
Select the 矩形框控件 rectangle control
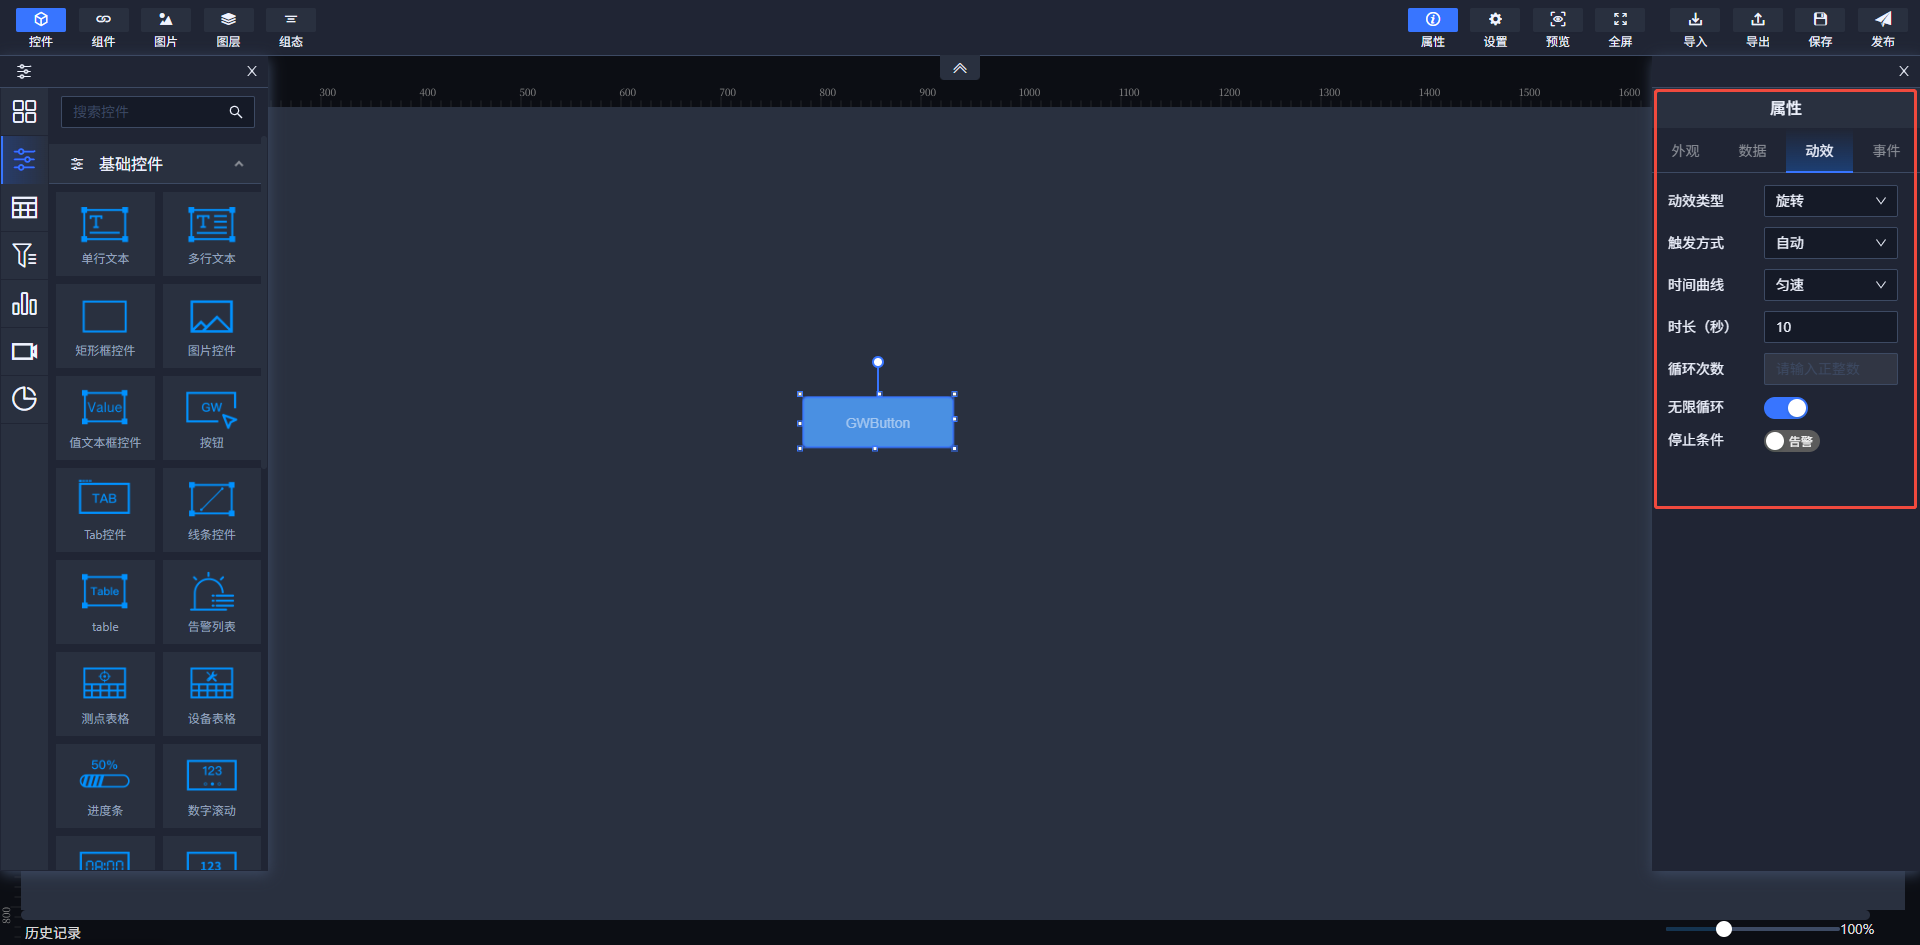click(x=105, y=326)
